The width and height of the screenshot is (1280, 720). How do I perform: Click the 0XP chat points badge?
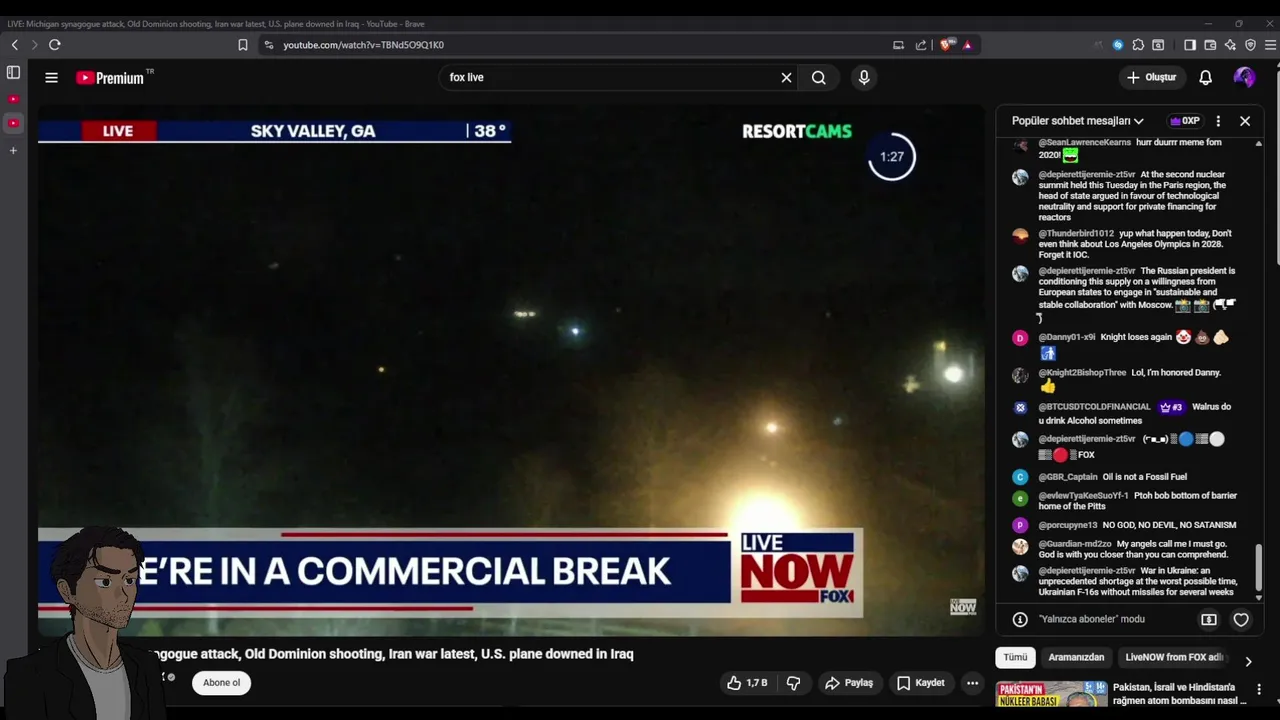click(x=1185, y=121)
